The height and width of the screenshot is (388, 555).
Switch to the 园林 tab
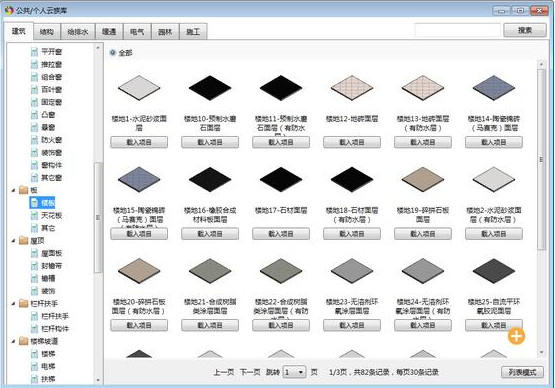click(x=165, y=32)
